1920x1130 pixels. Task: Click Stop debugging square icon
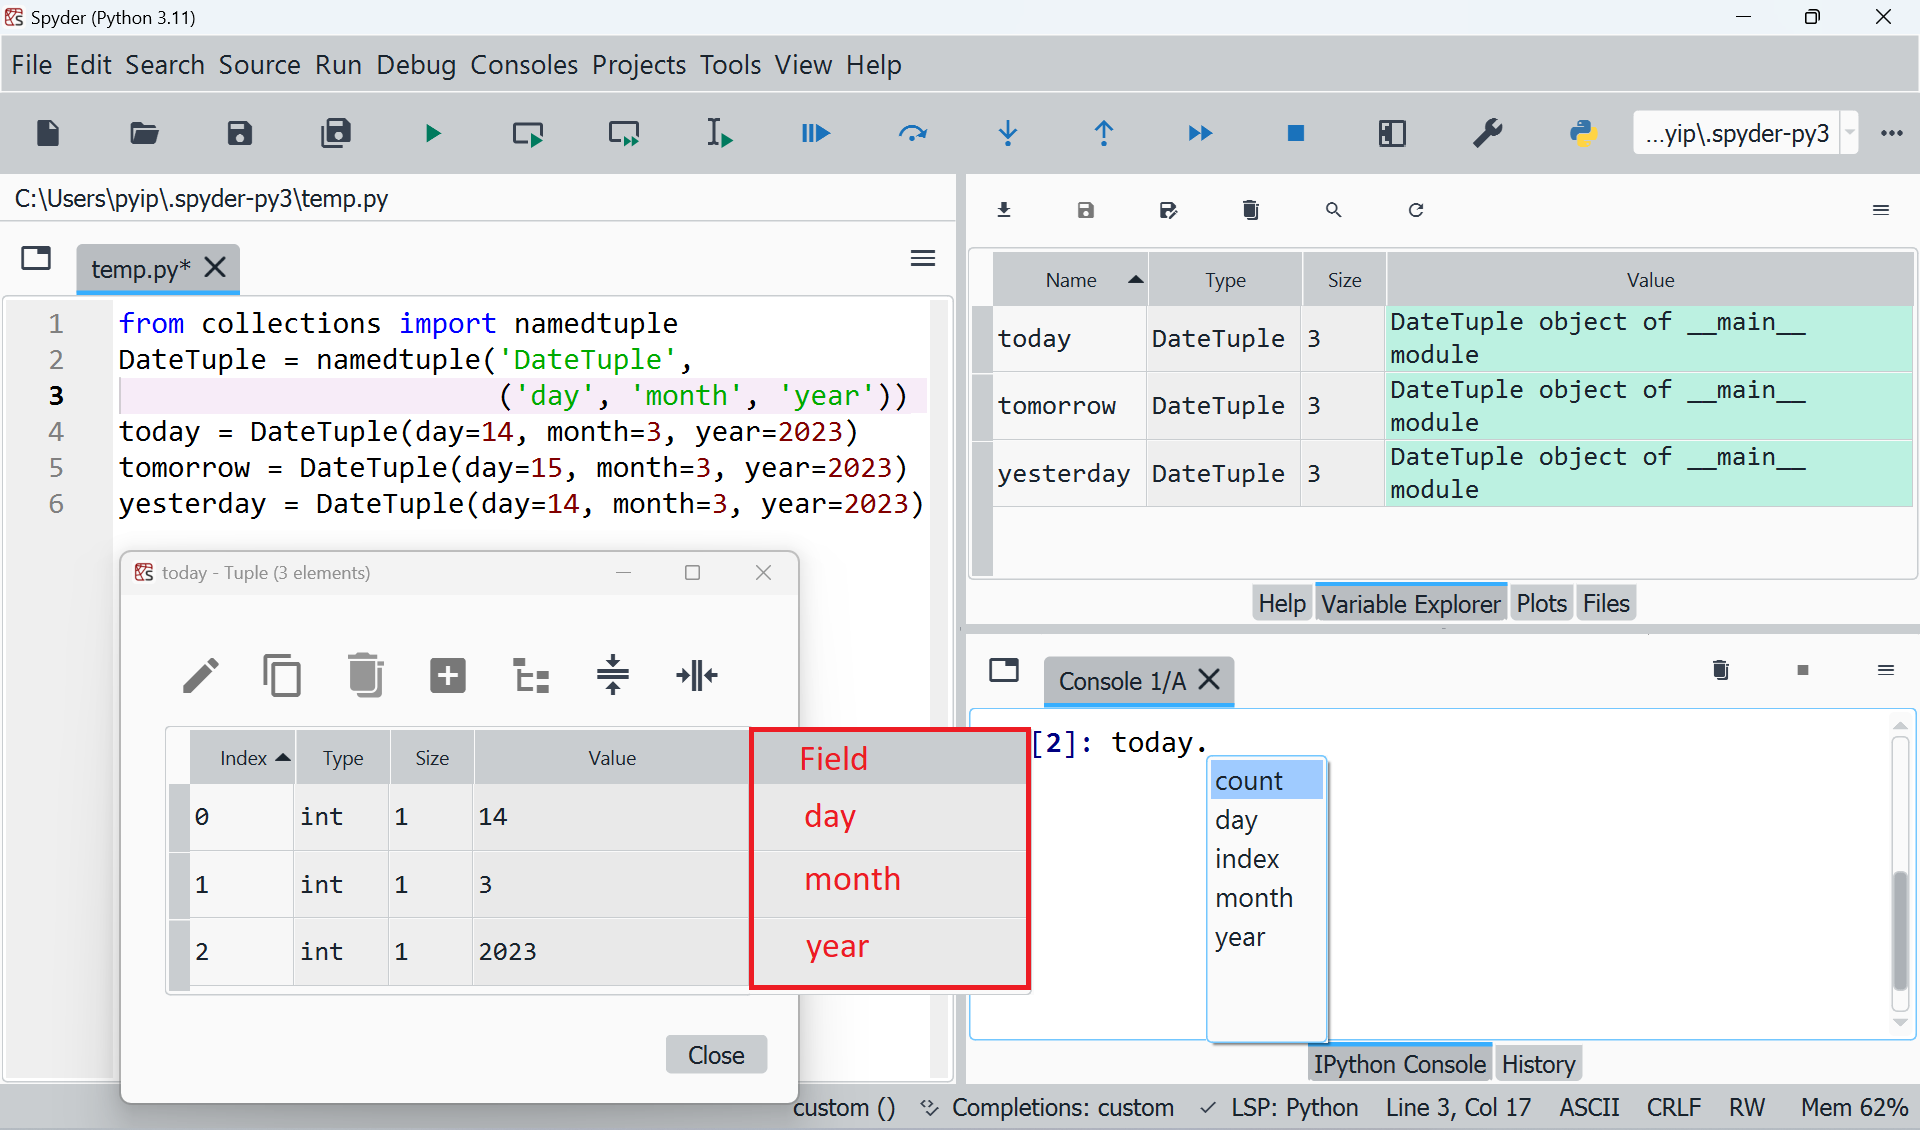(x=1295, y=133)
